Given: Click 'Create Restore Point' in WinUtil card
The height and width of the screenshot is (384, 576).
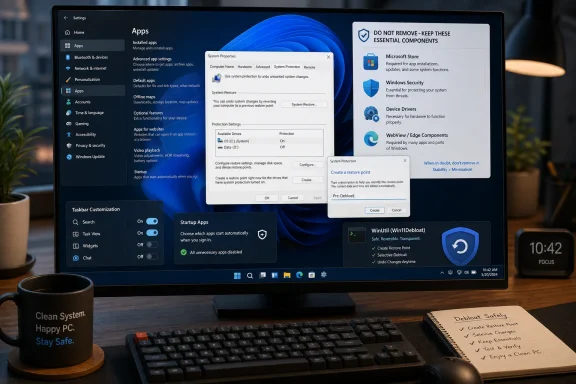Looking at the screenshot, I should pos(393,248).
